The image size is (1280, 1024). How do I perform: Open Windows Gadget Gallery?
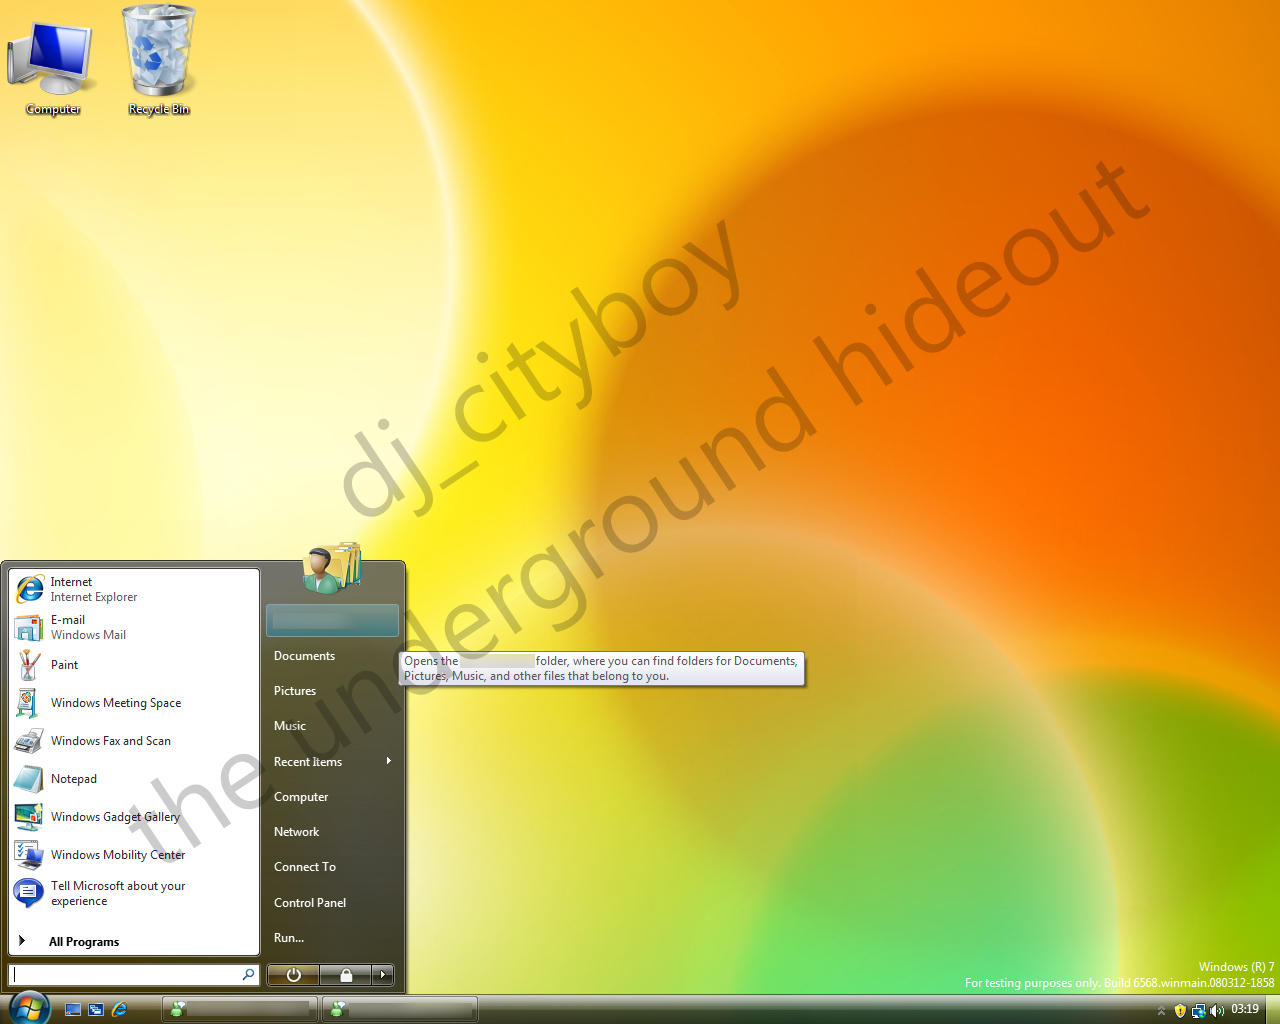coord(134,817)
